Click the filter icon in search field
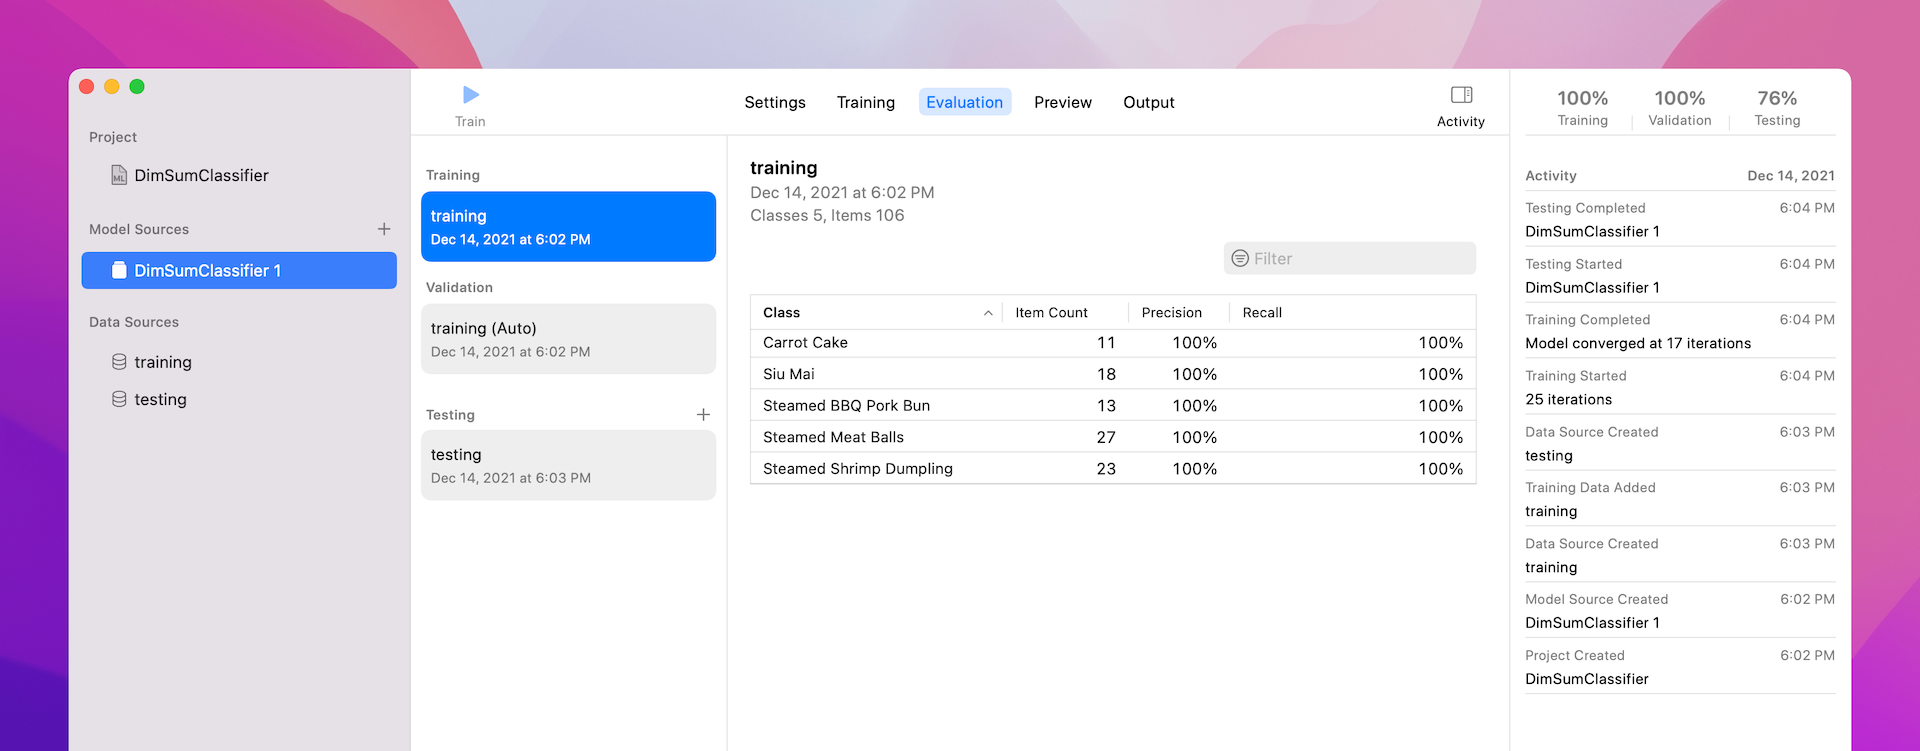The height and width of the screenshot is (751, 1920). click(1240, 259)
